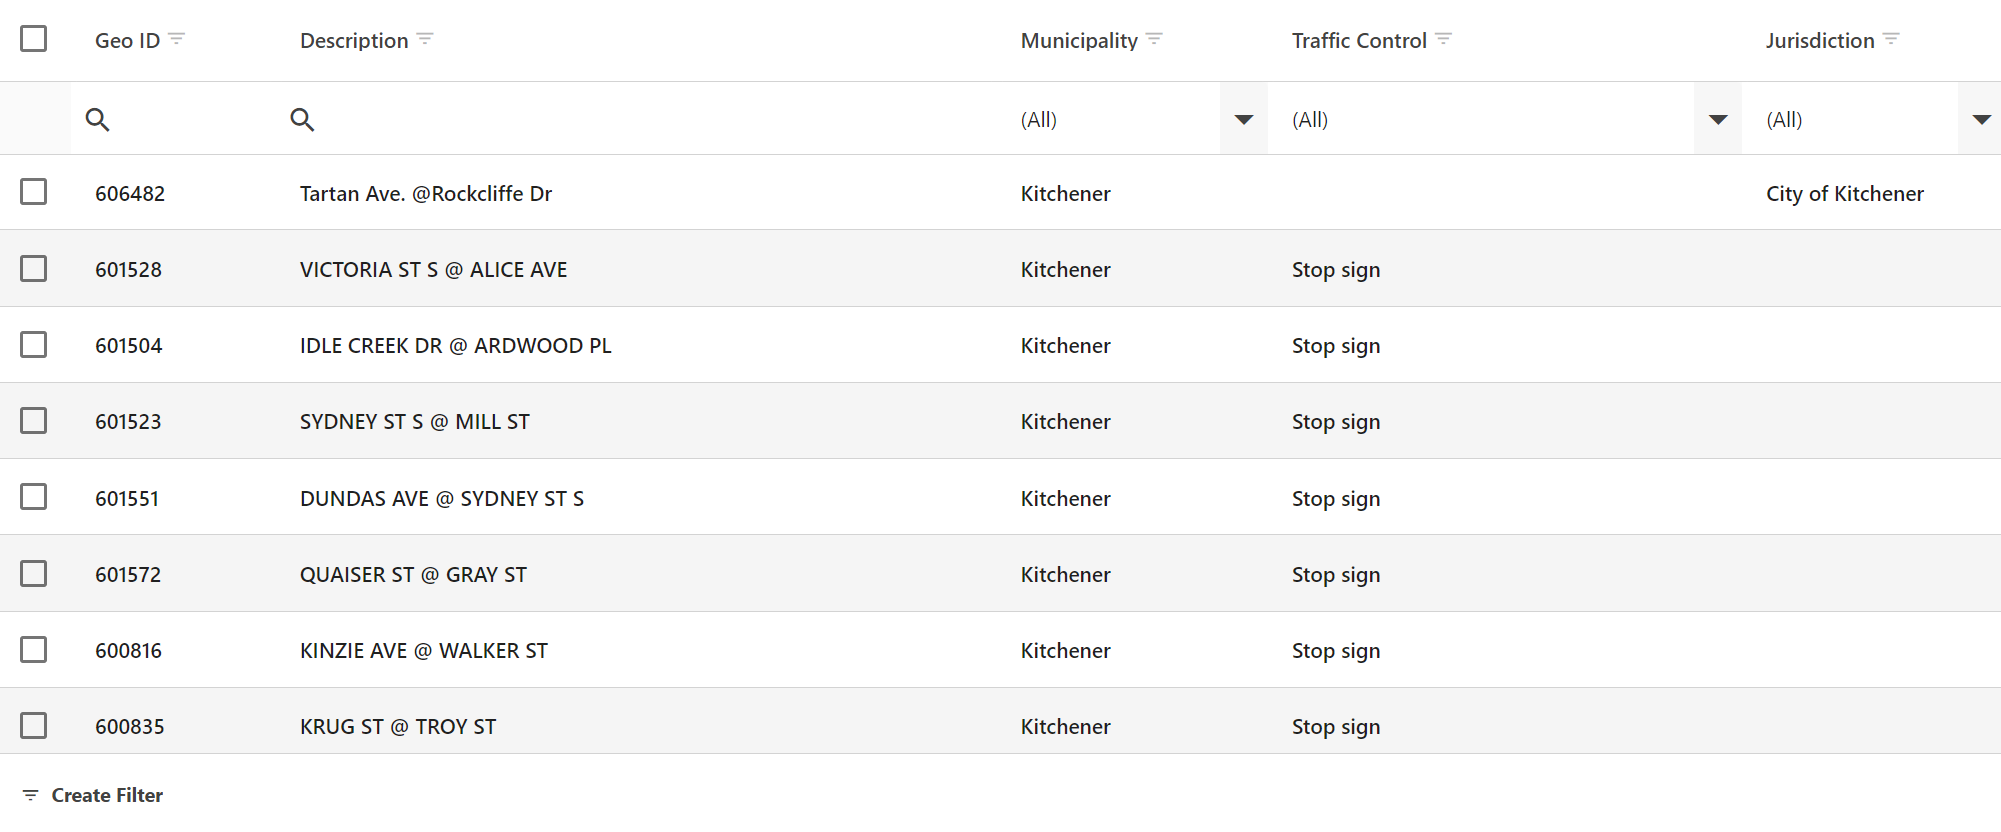Image resolution: width=2001 pixels, height=832 pixels.
Task: Click the Geo ID search magnifier icon
Action: 97,120
